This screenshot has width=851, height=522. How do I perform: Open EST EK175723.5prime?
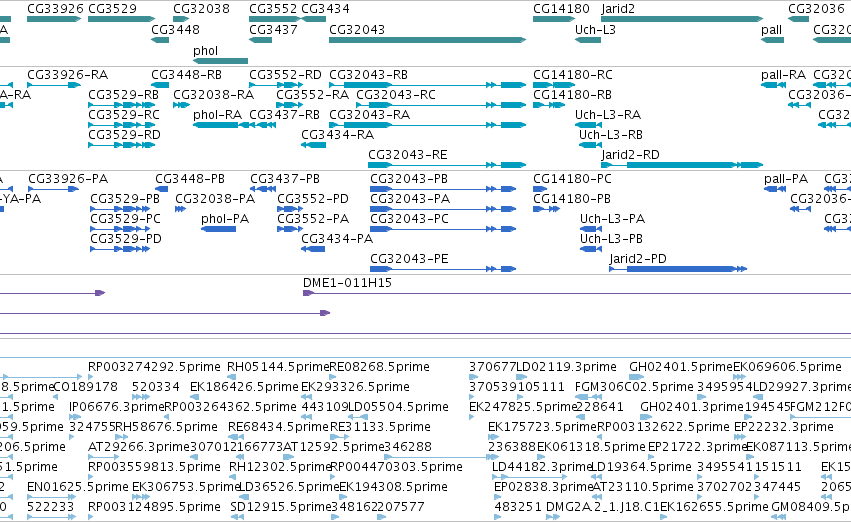[x=542, y=428]
